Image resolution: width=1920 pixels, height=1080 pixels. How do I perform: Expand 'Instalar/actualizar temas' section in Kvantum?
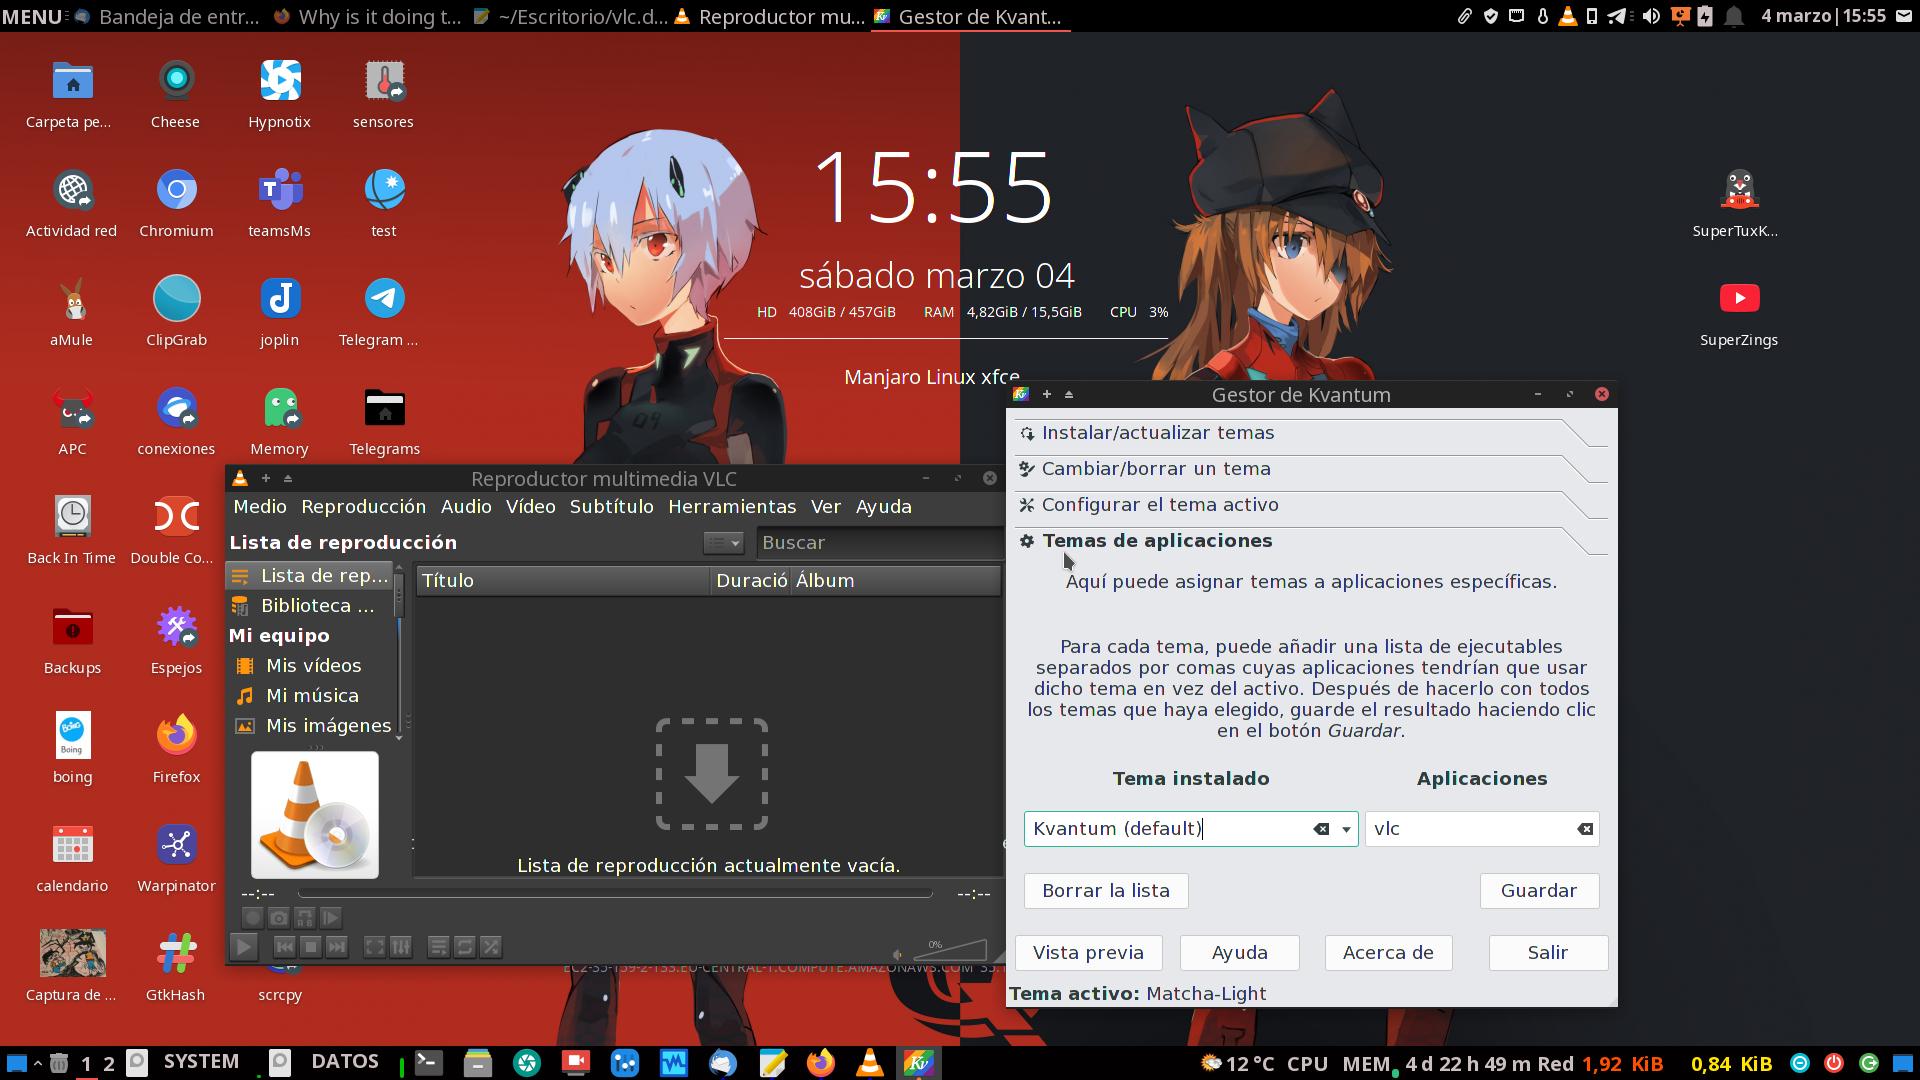tap(1310, 433)
